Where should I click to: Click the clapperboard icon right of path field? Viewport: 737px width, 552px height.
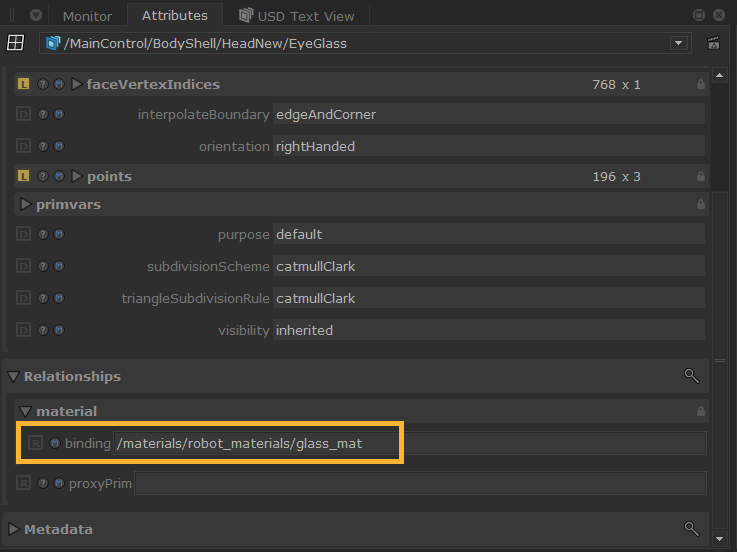click(x=713, y=43)
